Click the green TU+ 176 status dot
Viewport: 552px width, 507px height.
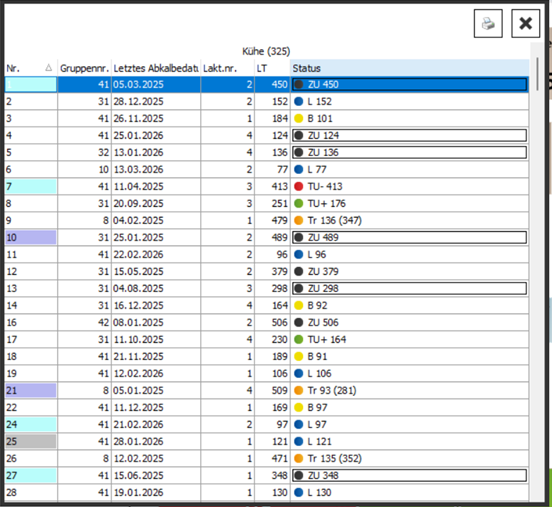click(299, 203)
